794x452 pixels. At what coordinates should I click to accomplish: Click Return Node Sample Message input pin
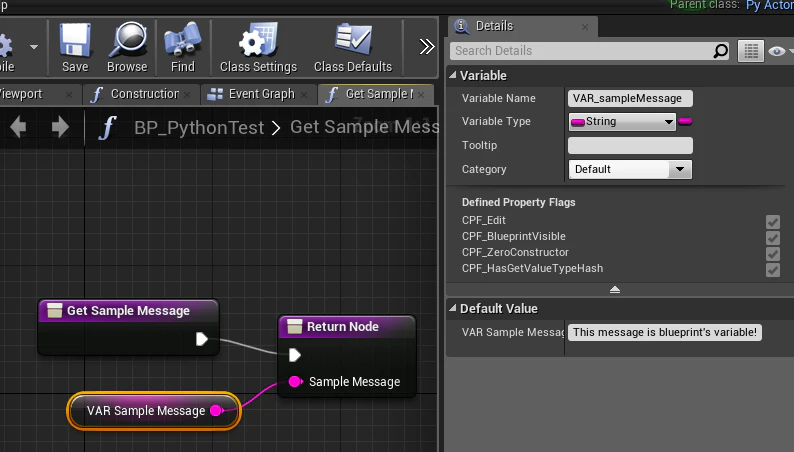point(295,382)
